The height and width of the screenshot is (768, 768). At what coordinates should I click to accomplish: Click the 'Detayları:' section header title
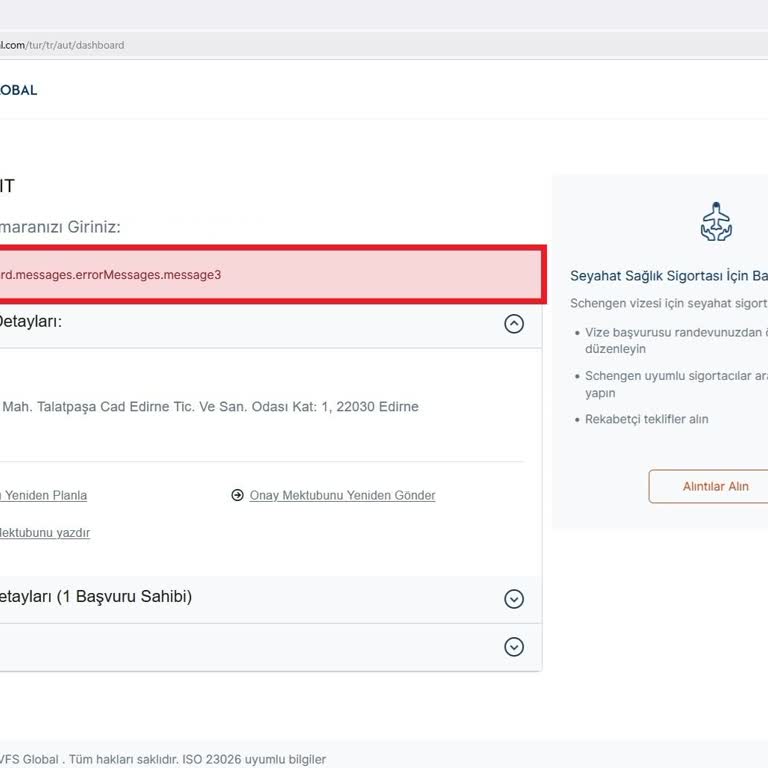(x=30, y=322)
